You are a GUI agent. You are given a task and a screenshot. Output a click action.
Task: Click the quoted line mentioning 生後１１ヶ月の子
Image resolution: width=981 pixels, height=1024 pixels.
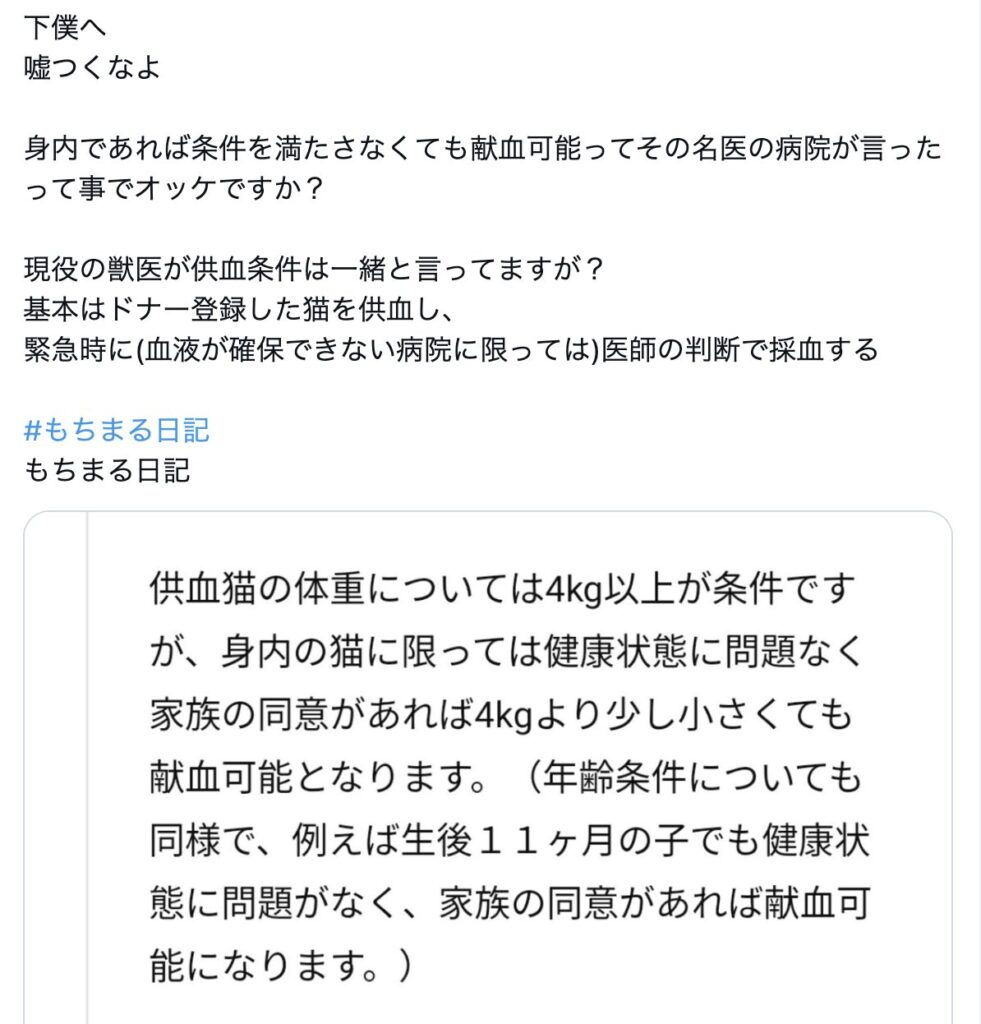coord(509,840)
